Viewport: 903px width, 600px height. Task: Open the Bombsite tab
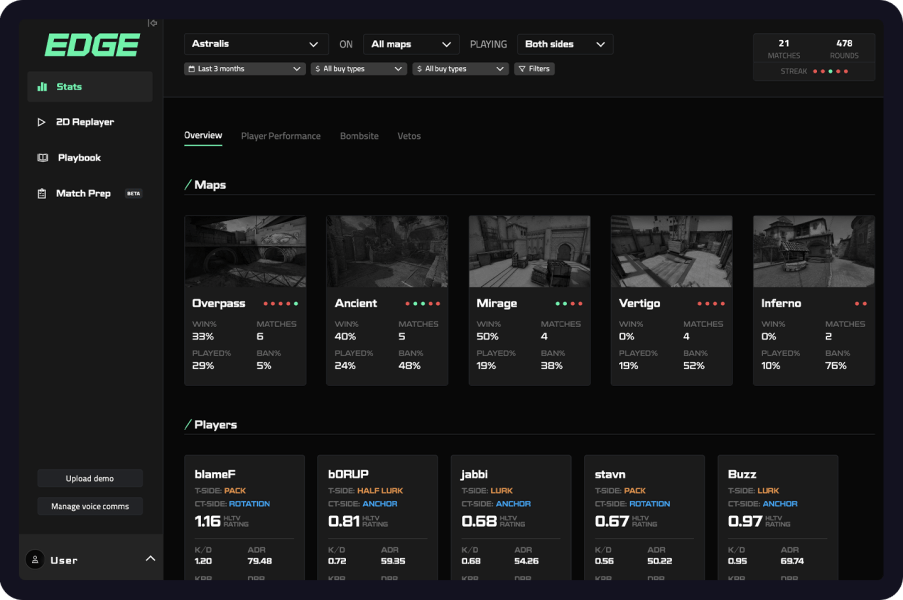(x=359, y=136)
